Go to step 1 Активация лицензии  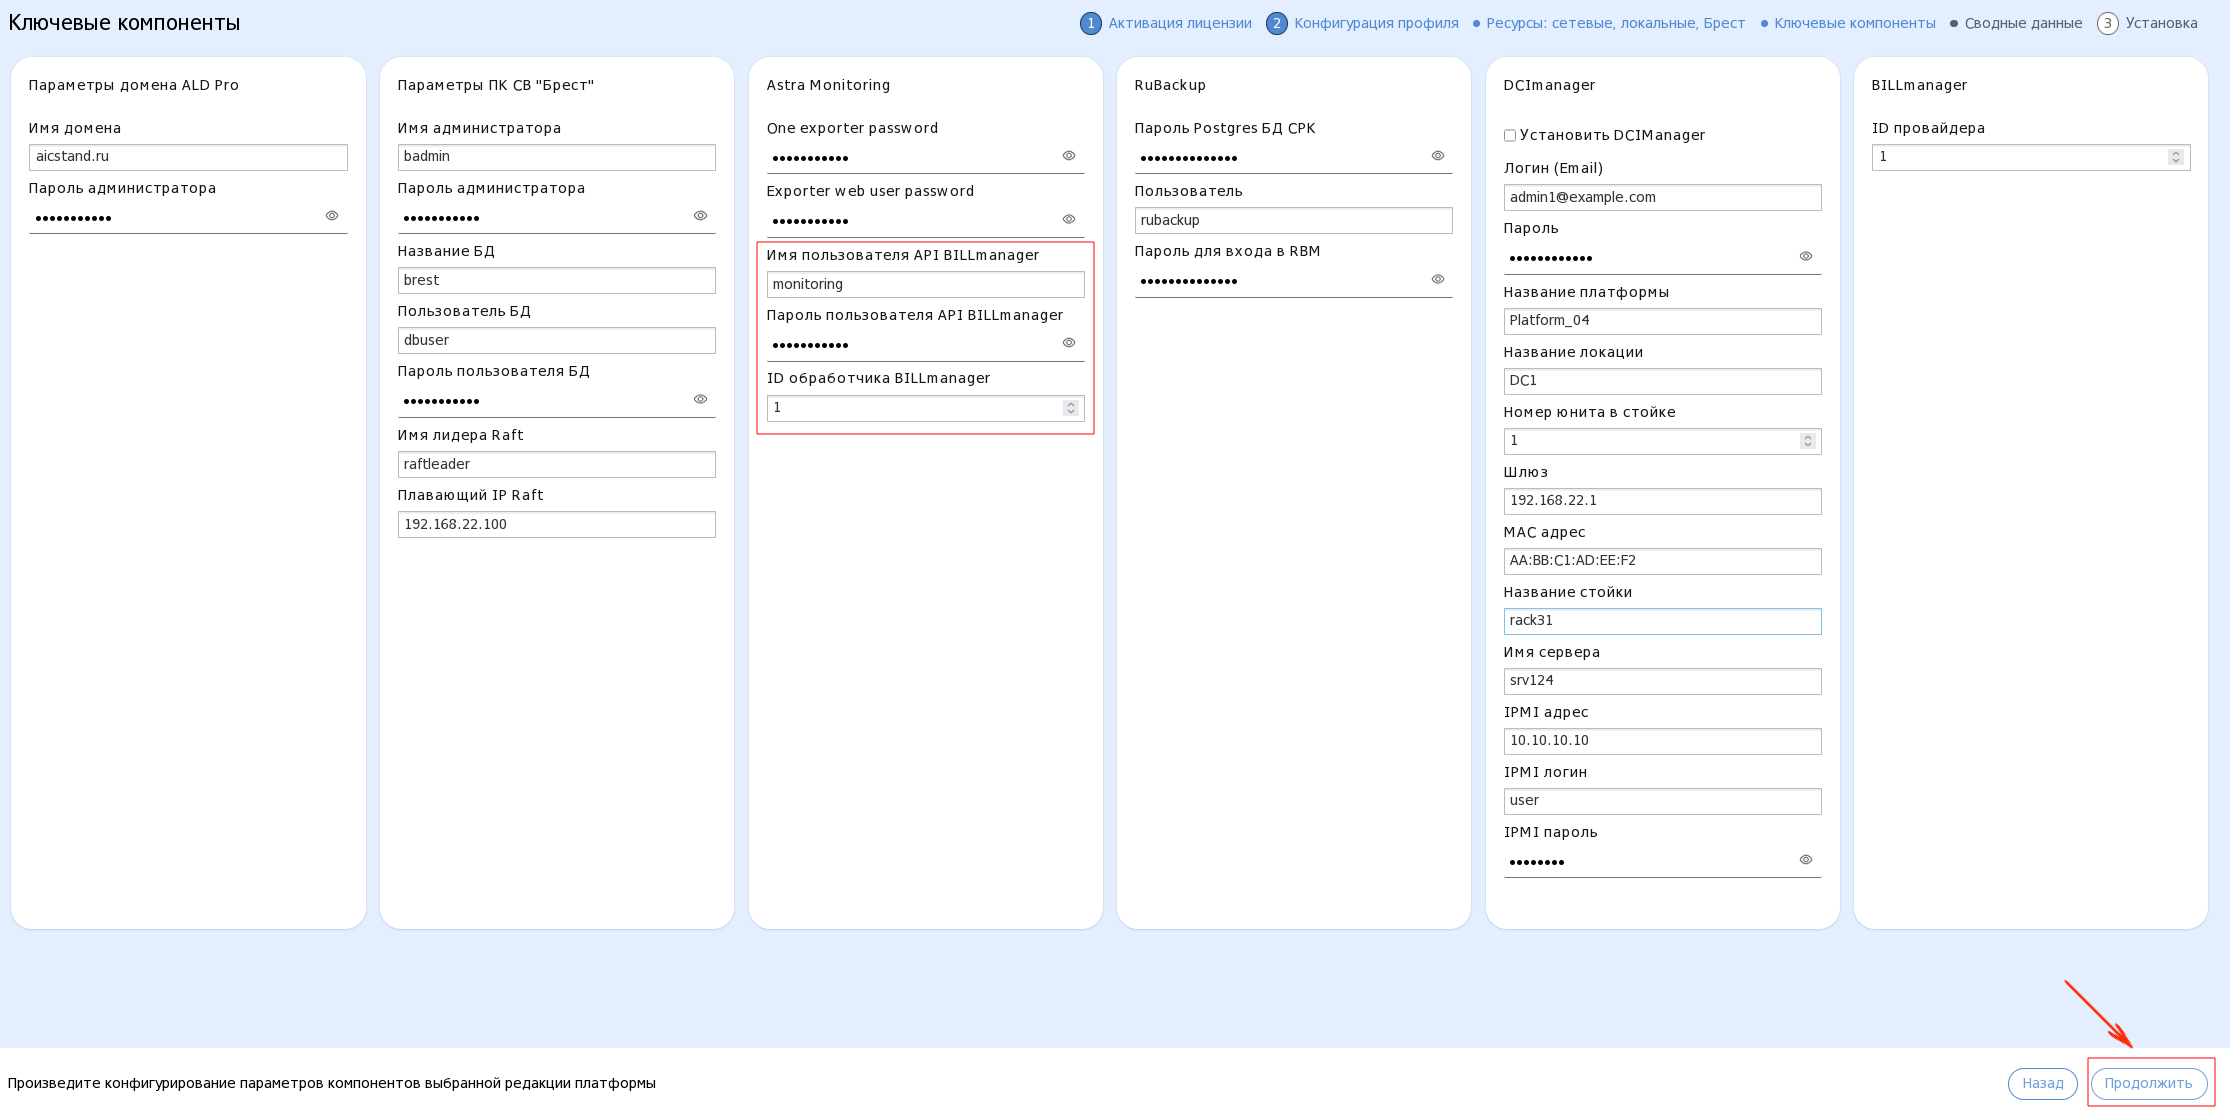point(1166,23)
